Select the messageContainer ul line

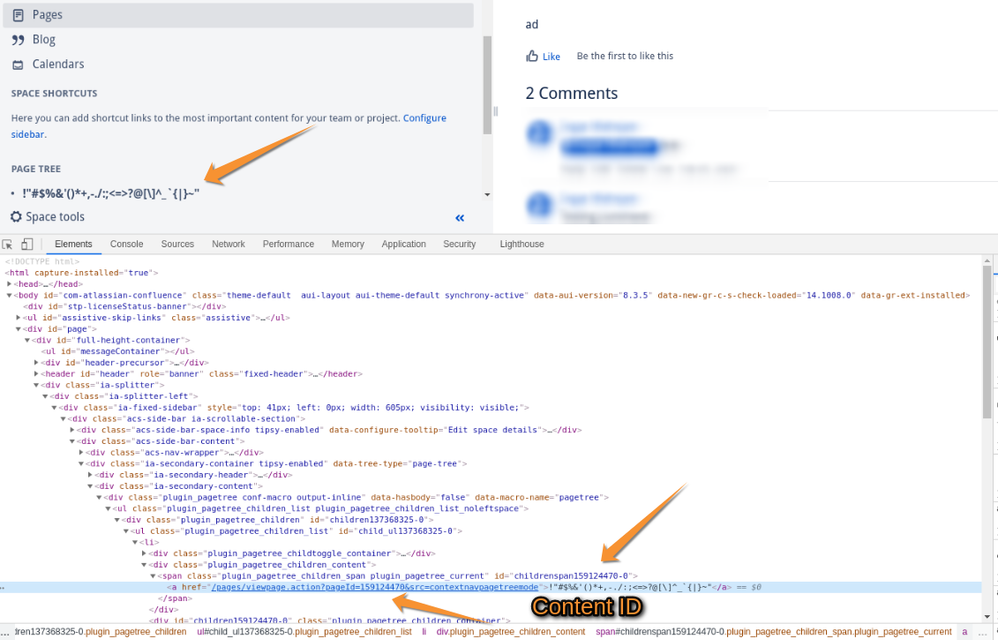pos(118,352)
